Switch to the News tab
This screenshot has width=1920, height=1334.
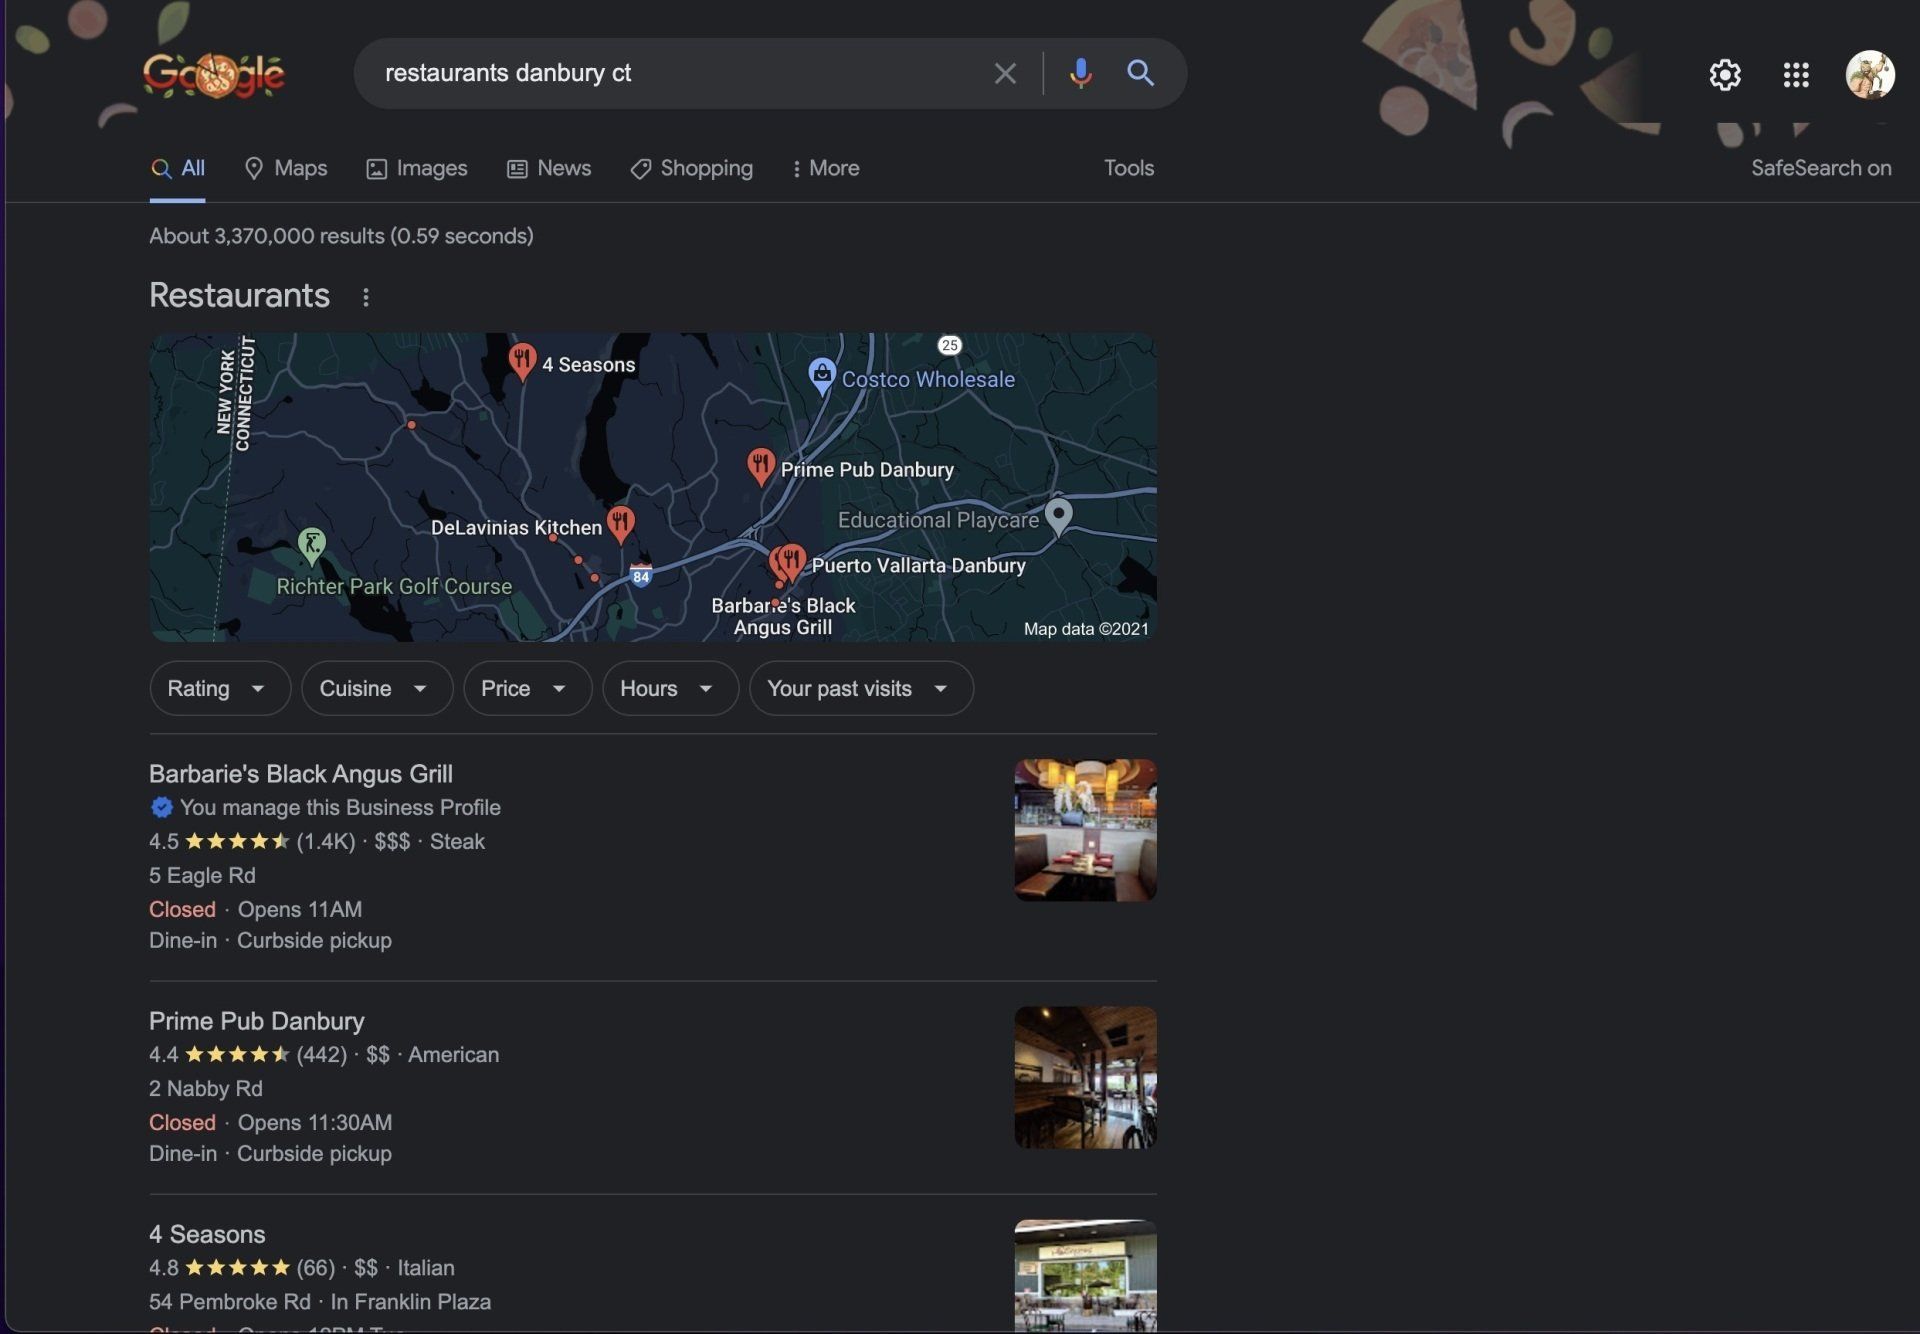(549, 168)
